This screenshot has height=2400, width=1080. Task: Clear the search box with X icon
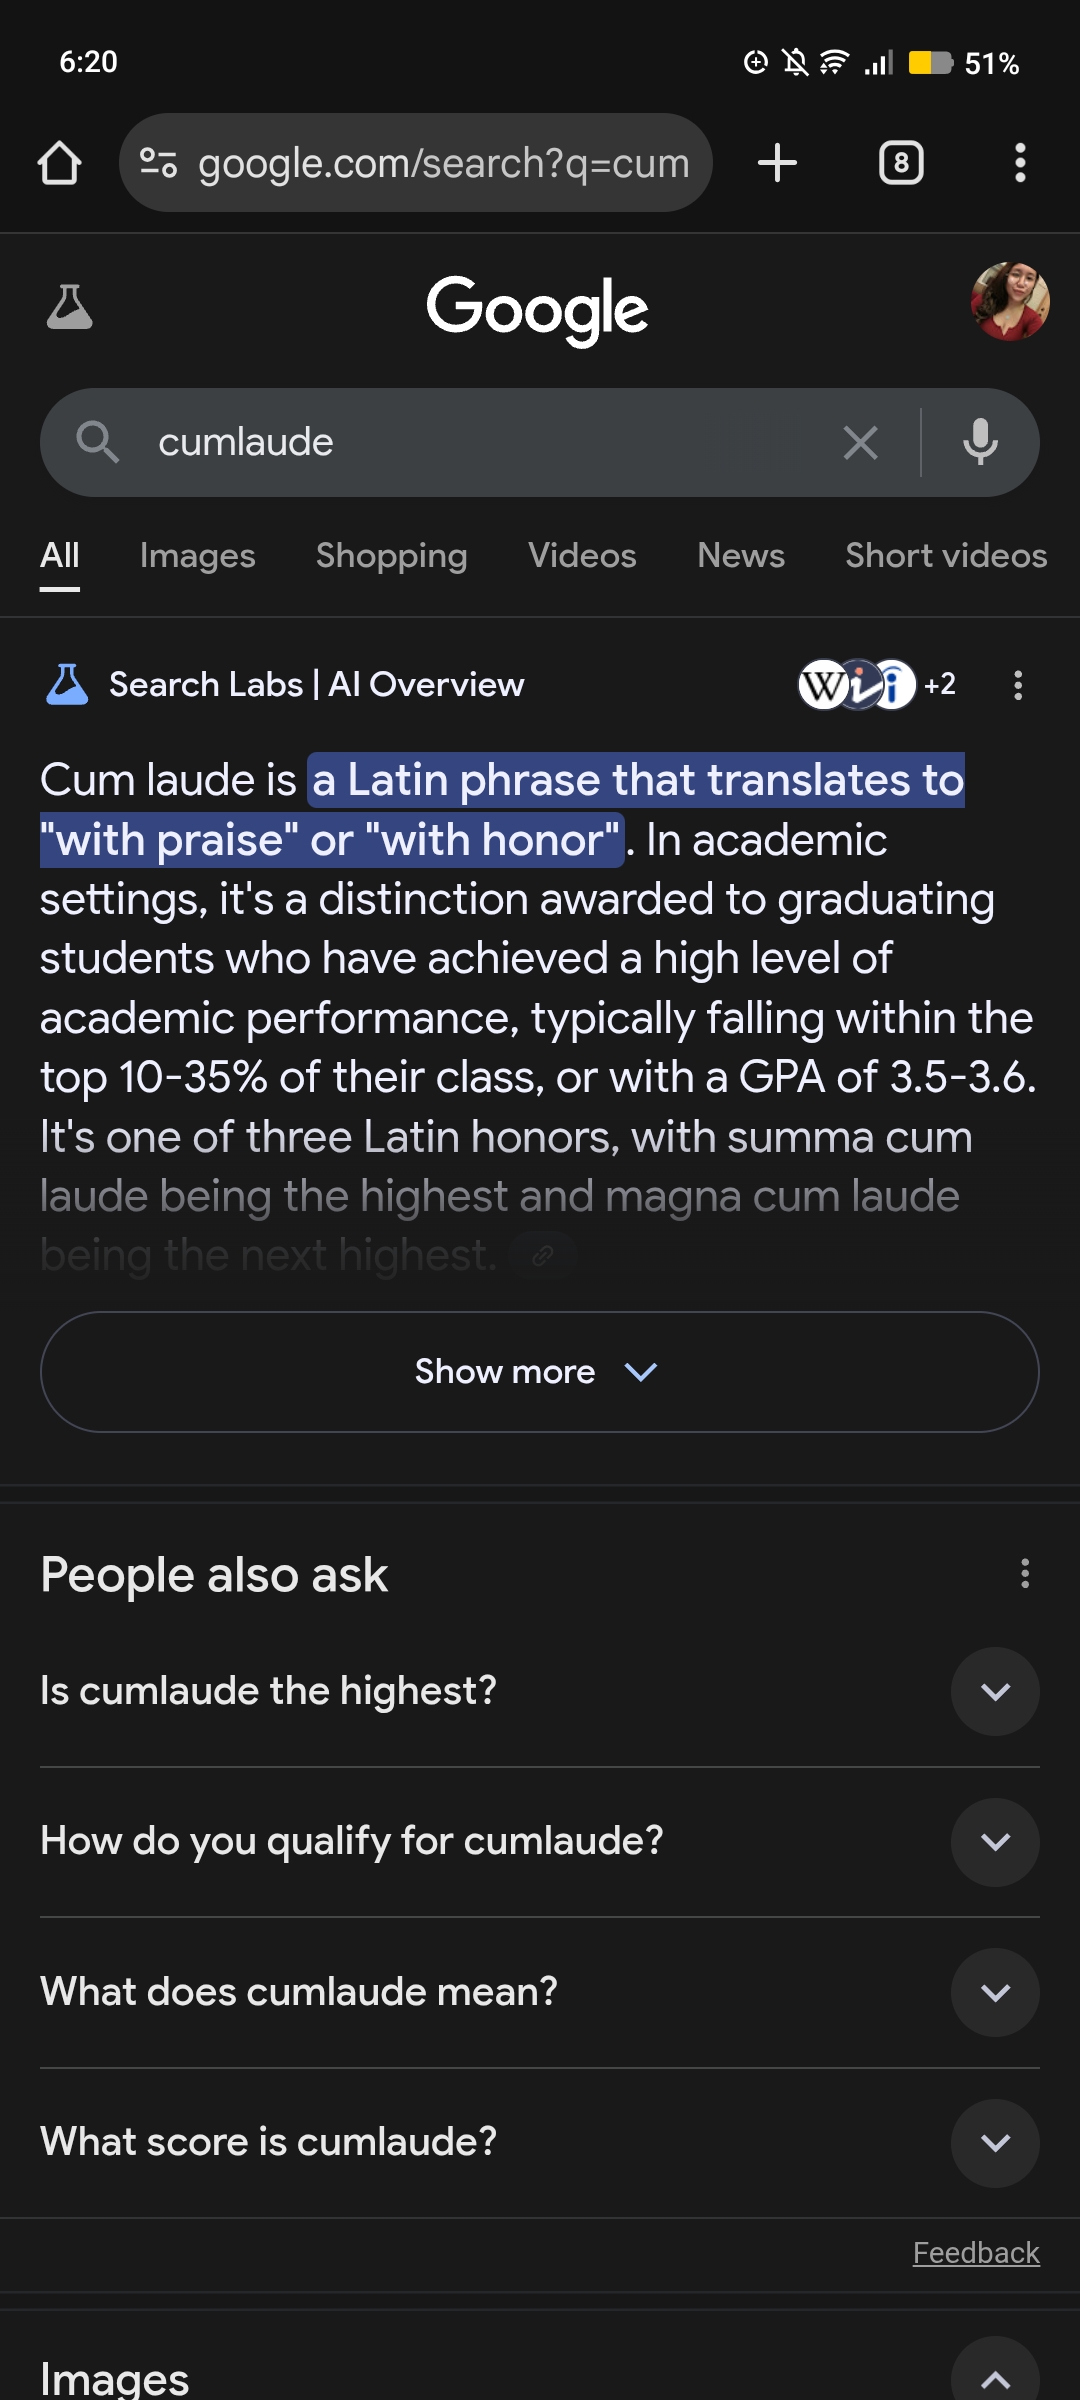point(860,442)
